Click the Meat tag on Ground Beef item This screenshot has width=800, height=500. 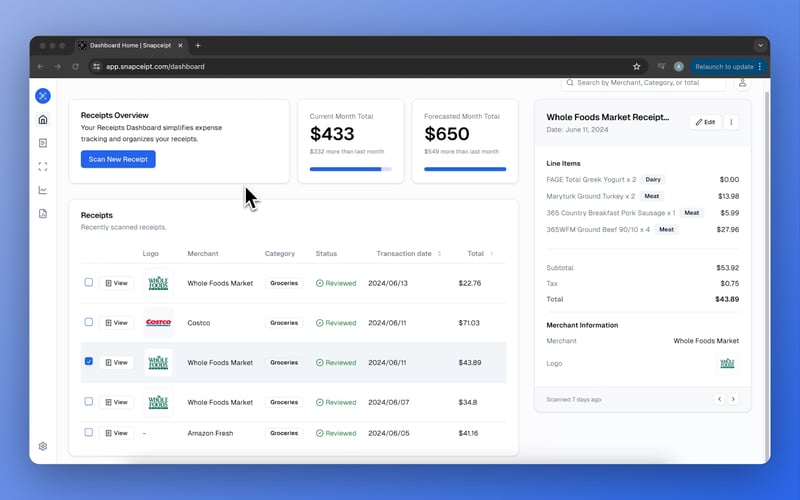[x=666, y=230]
